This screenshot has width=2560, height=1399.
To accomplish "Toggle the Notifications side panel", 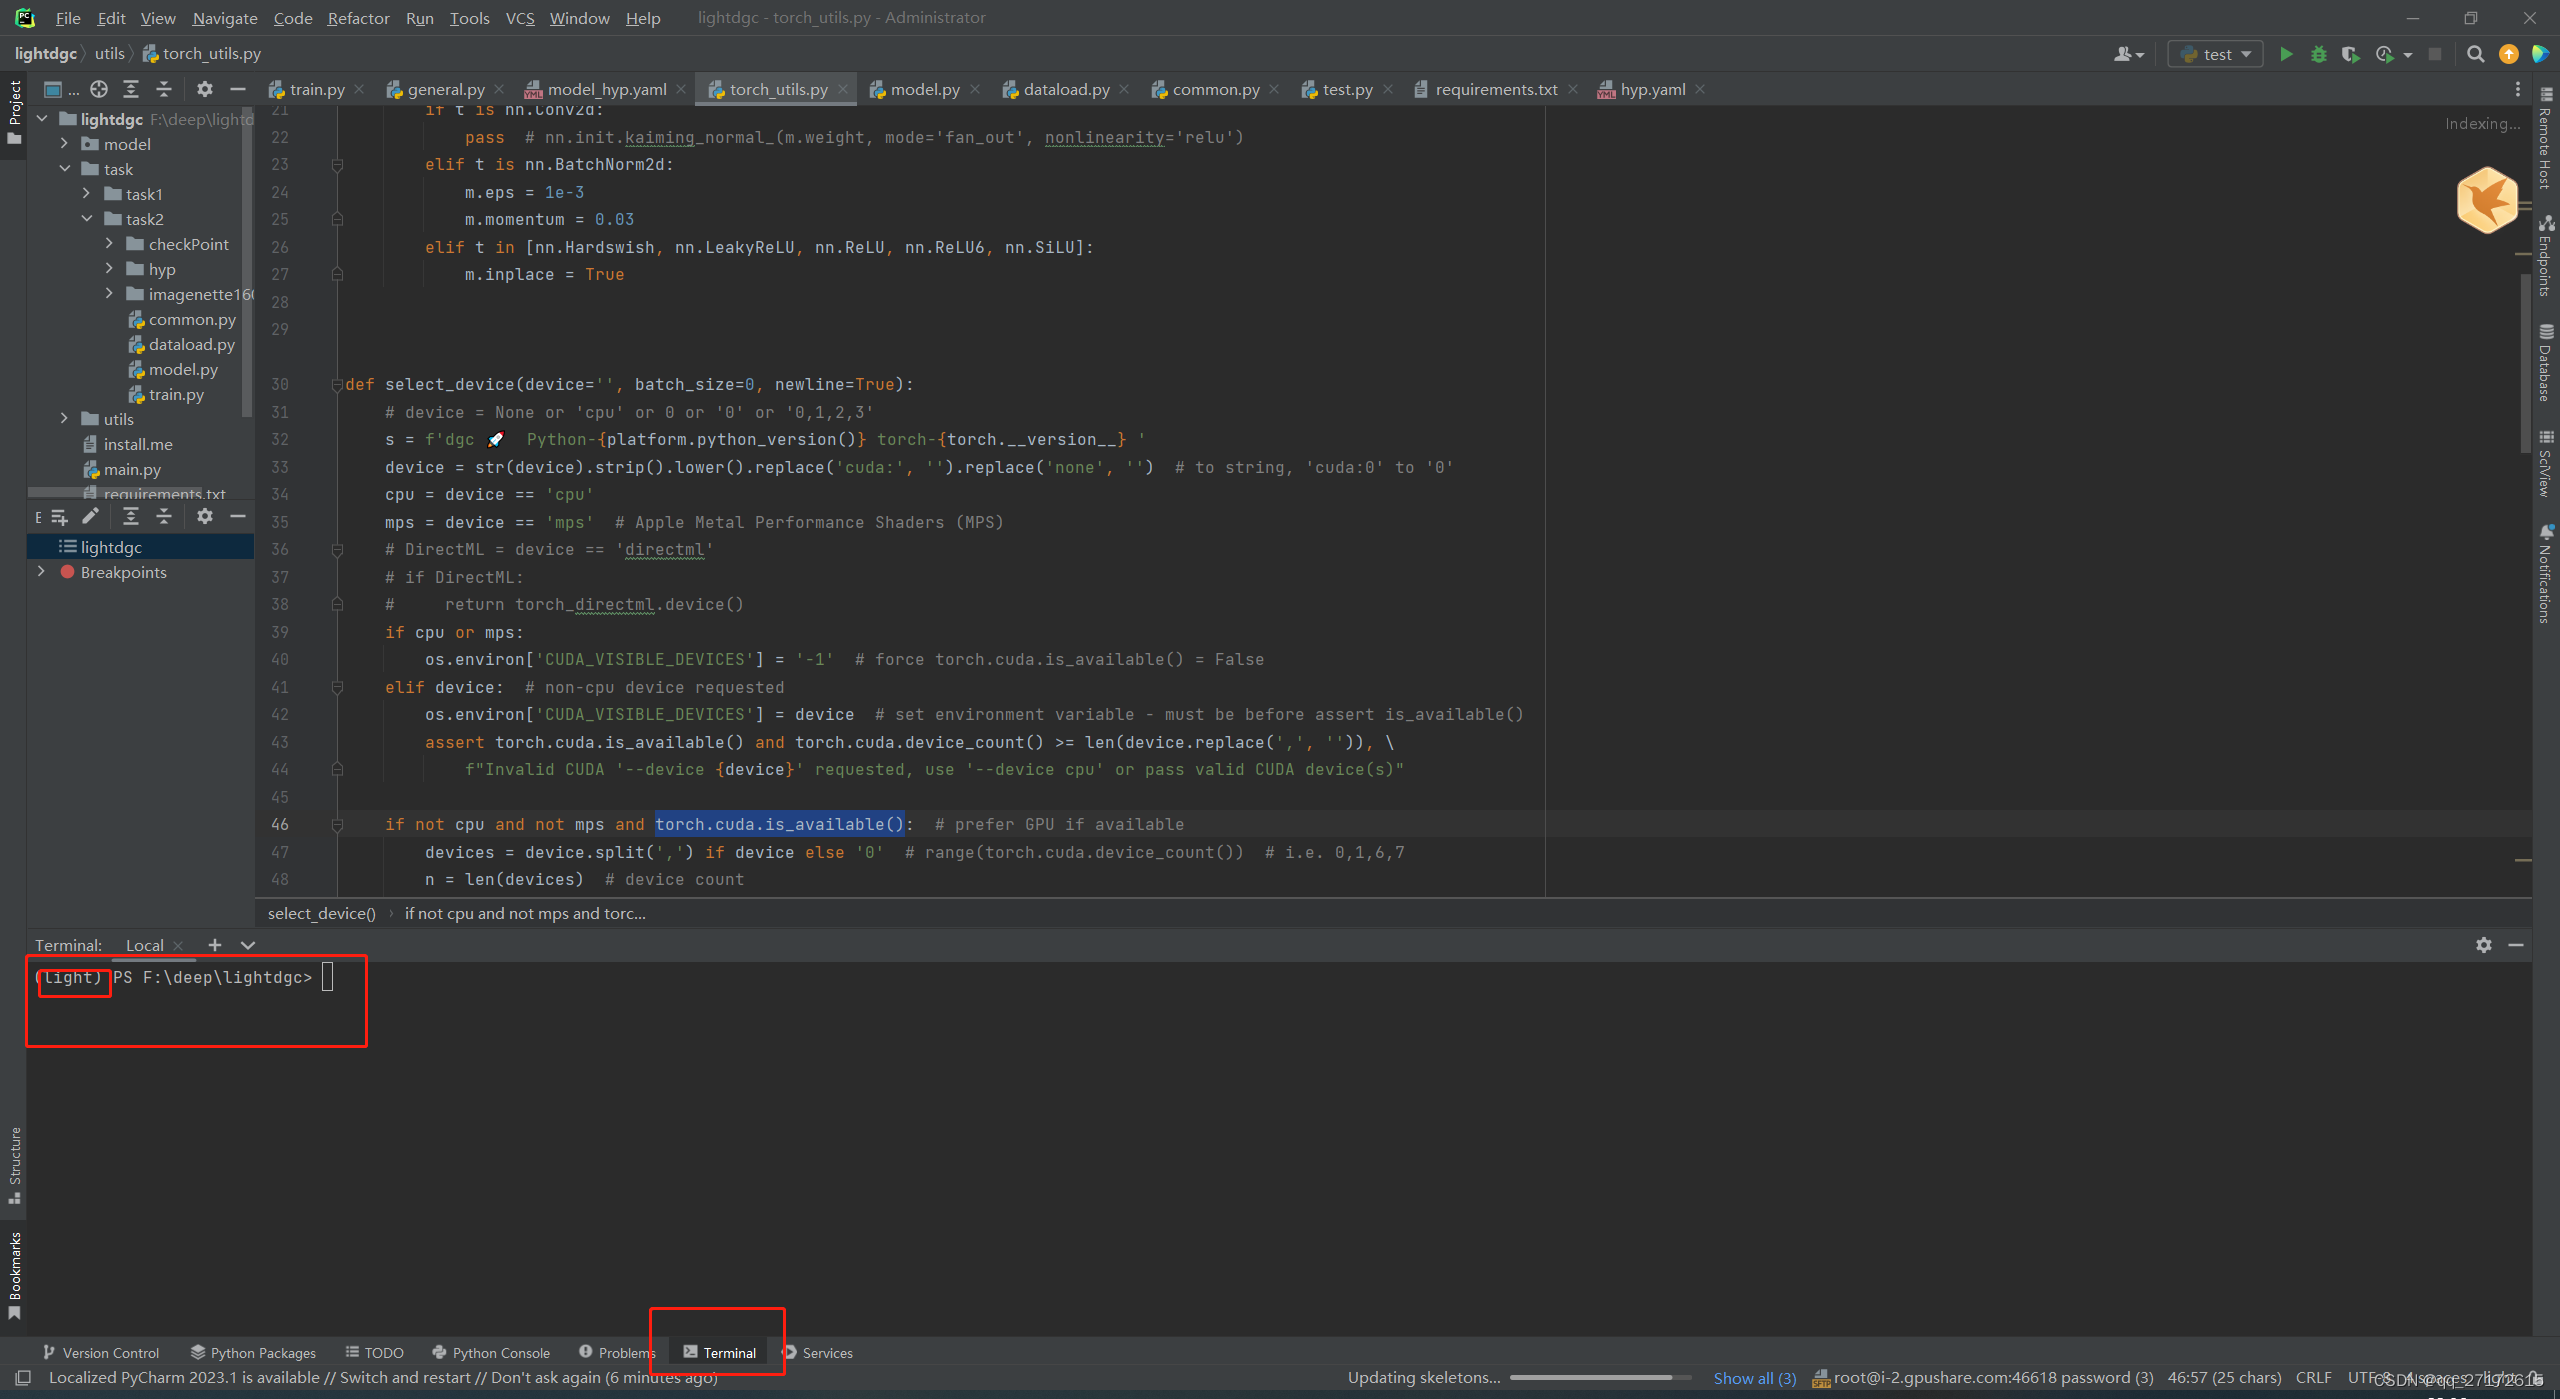I will coord(2545,575).
